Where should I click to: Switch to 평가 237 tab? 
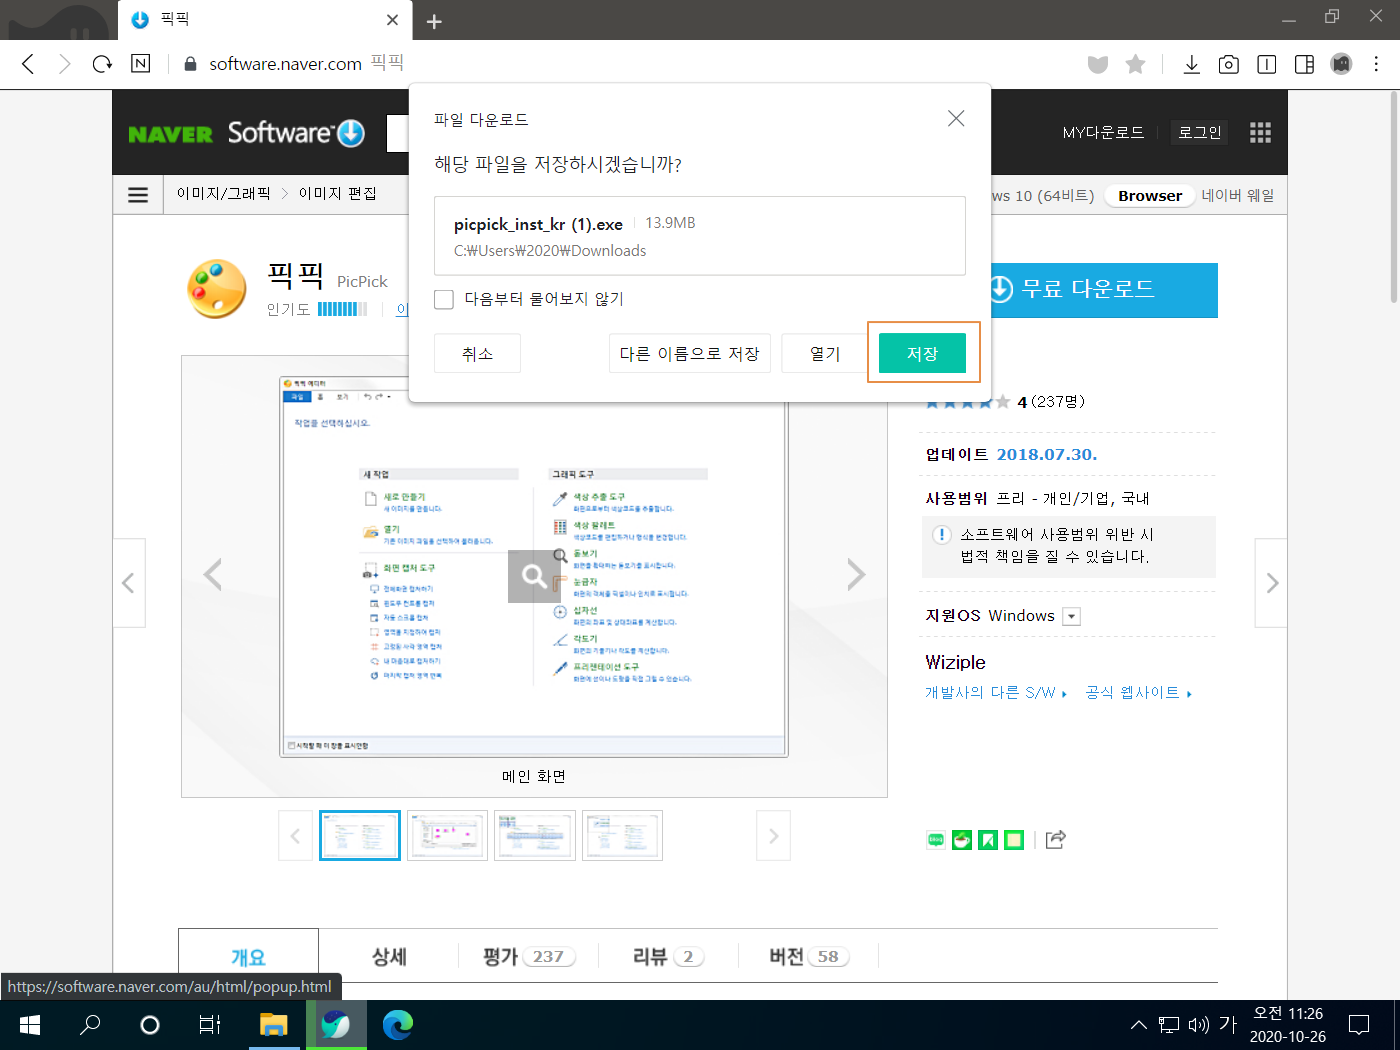coord(529,957)
